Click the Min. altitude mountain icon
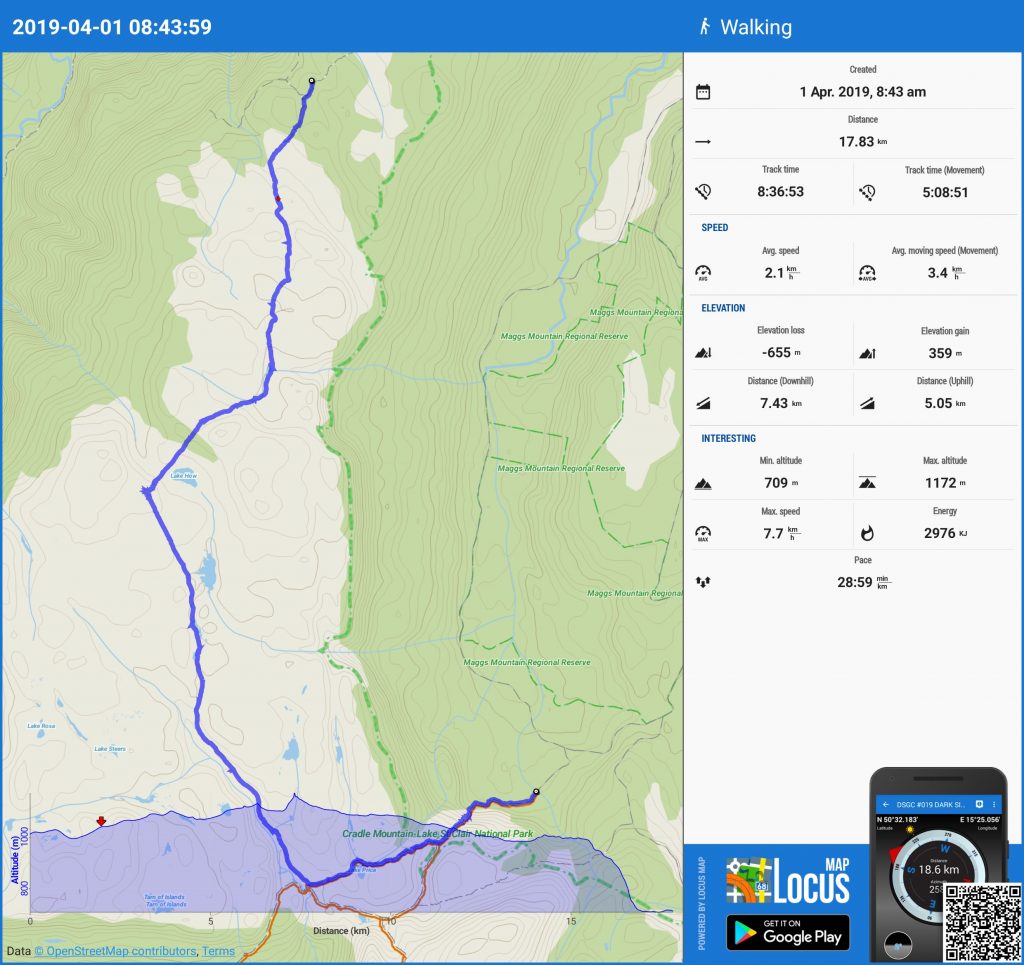1024x965 pixels. [703, 483]
